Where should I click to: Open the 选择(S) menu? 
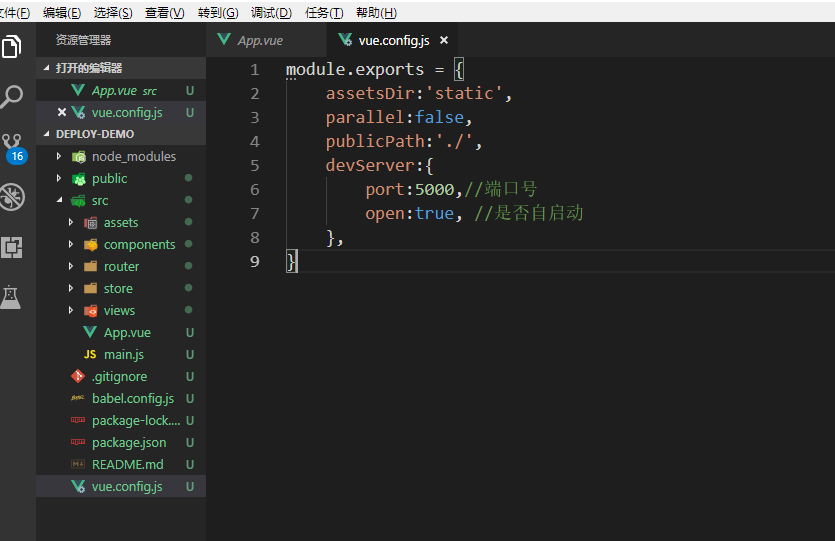(113, 13)
